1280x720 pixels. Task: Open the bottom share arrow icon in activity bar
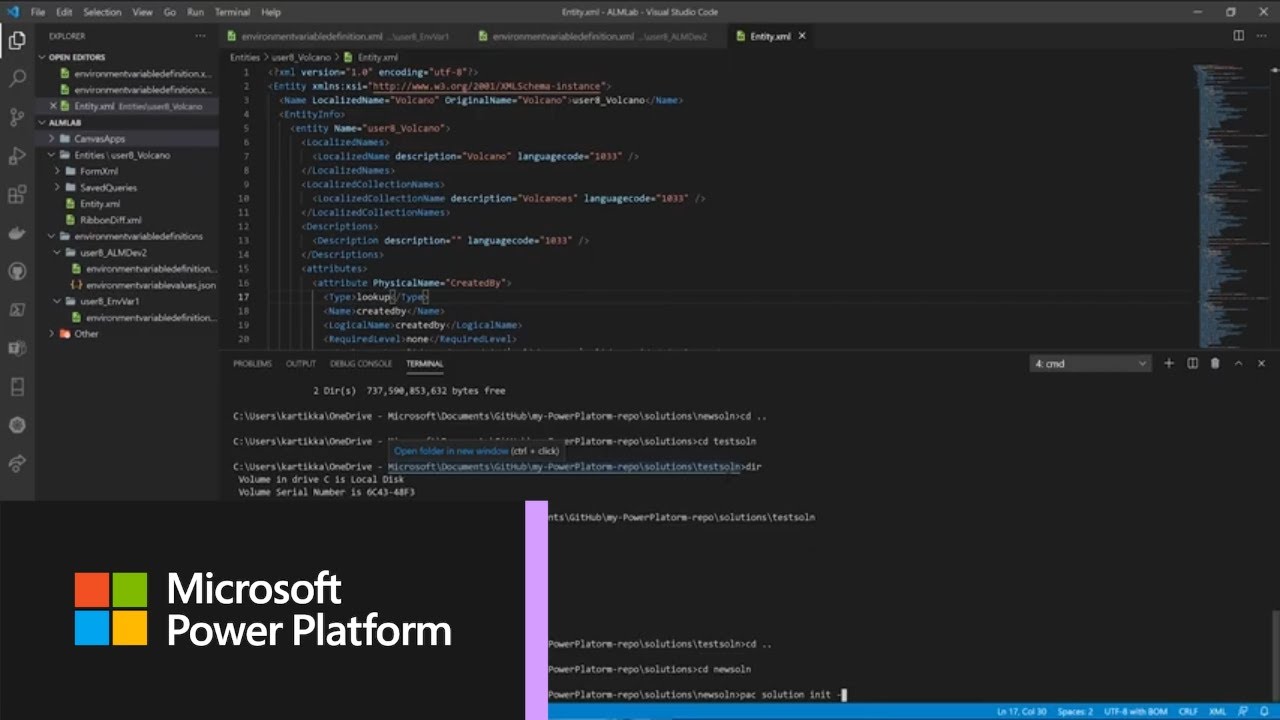pos(17,463)
